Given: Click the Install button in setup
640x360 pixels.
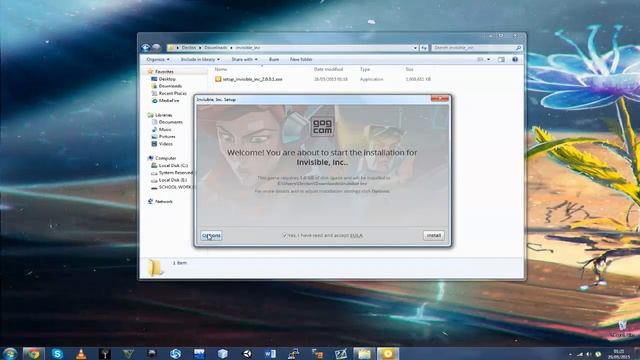Looking at the screenshot, I should [x=433, y=236].
